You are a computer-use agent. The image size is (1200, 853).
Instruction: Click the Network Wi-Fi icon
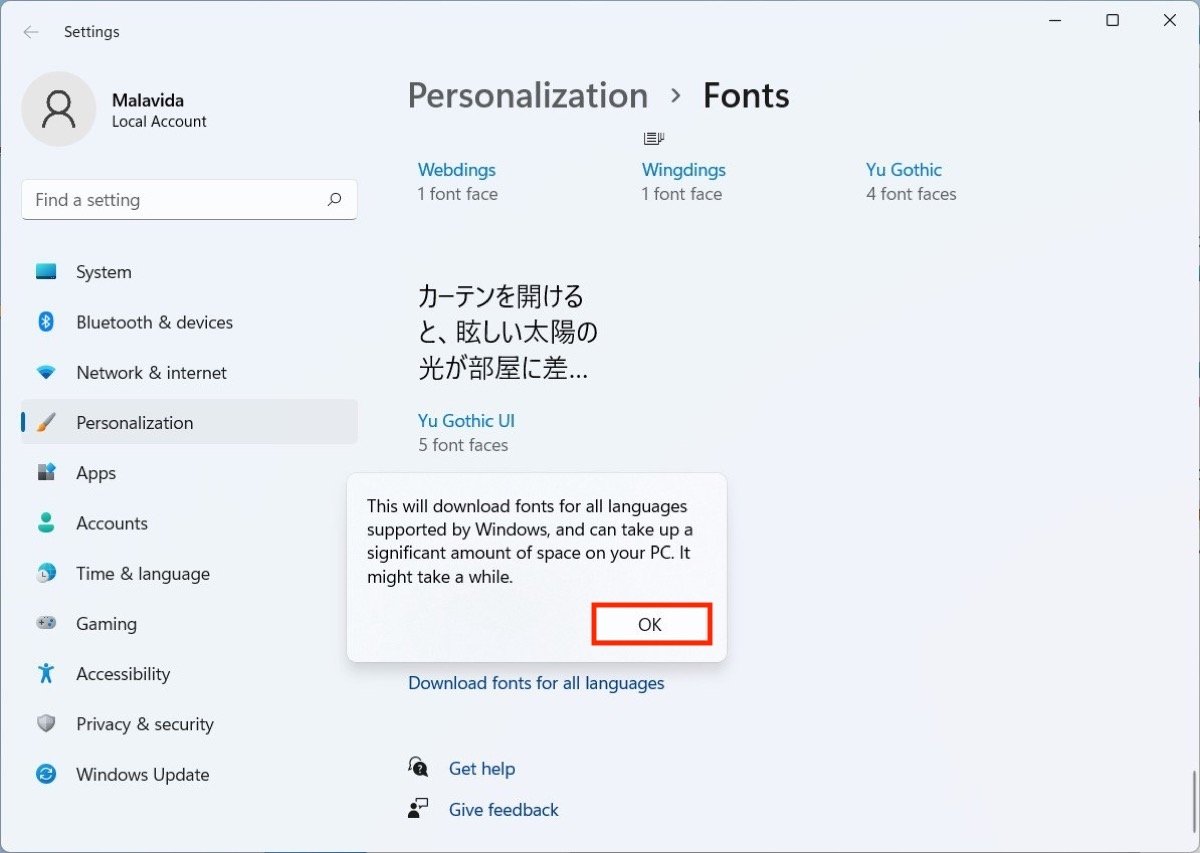click(x=46, y=373)
